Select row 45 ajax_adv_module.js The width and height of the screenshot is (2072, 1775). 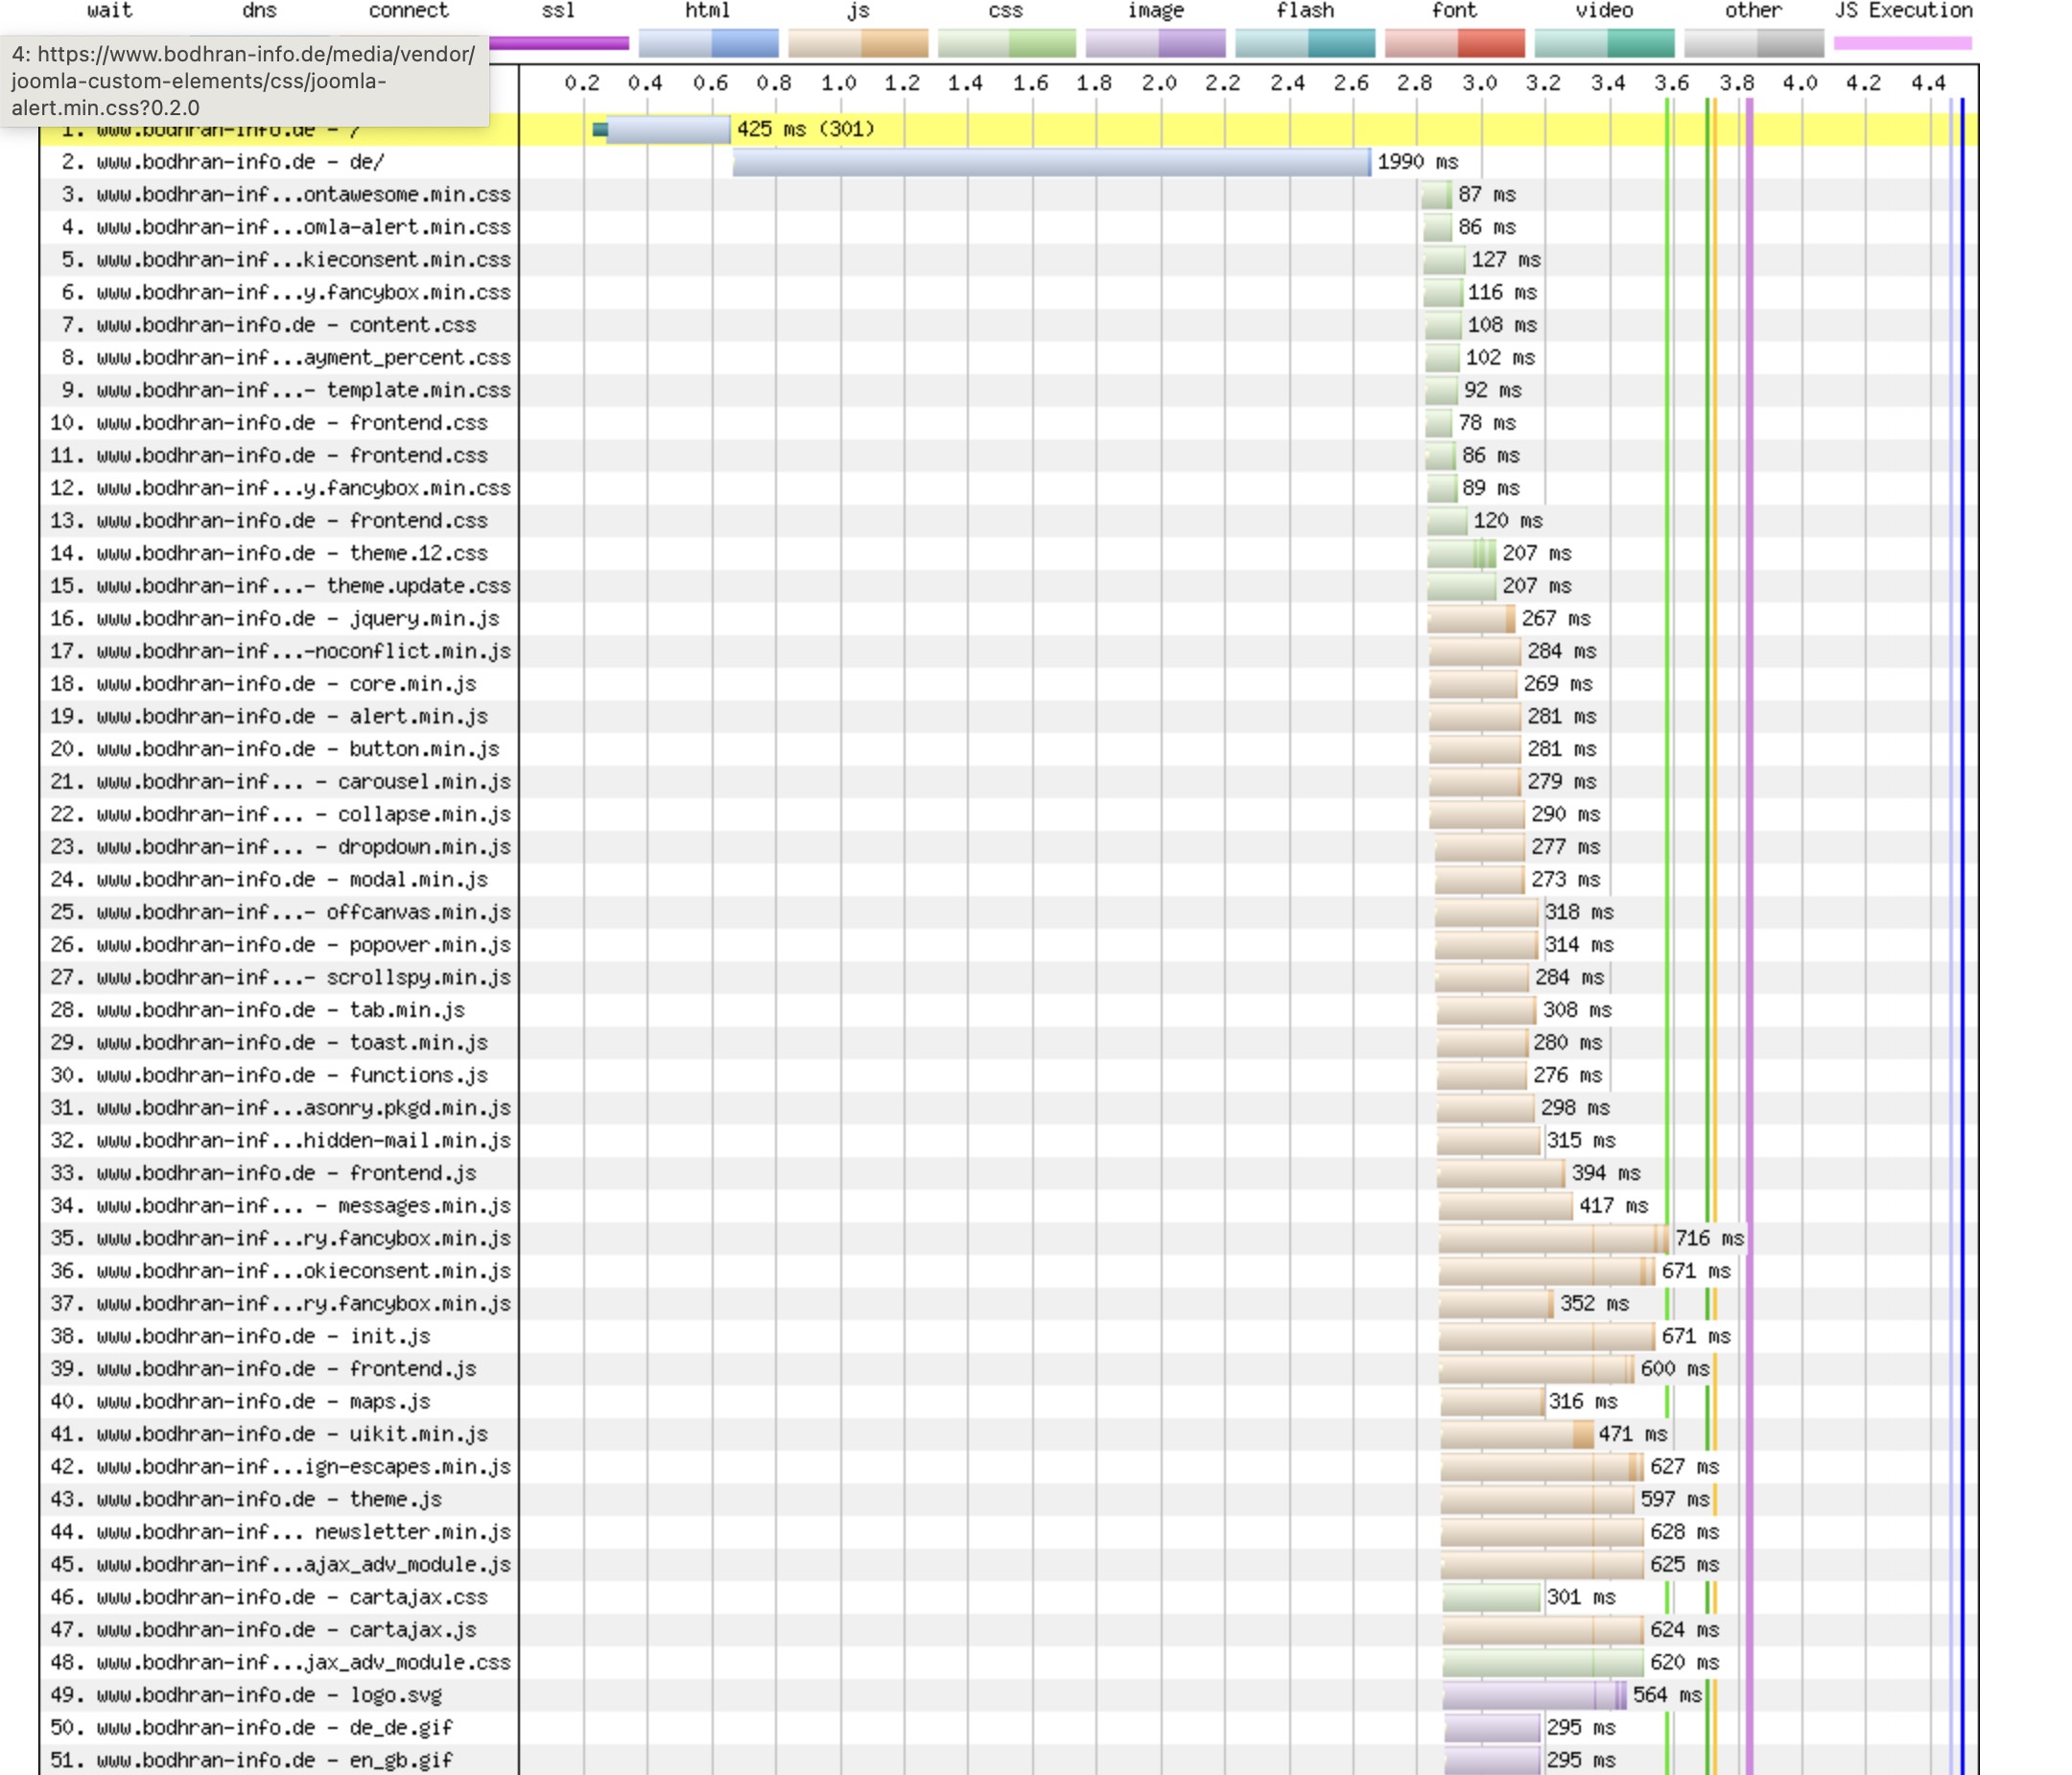tap(280, 1564)
